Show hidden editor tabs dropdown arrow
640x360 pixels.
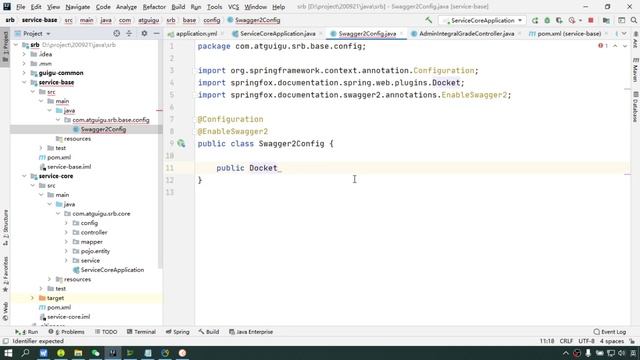point(624,33)
